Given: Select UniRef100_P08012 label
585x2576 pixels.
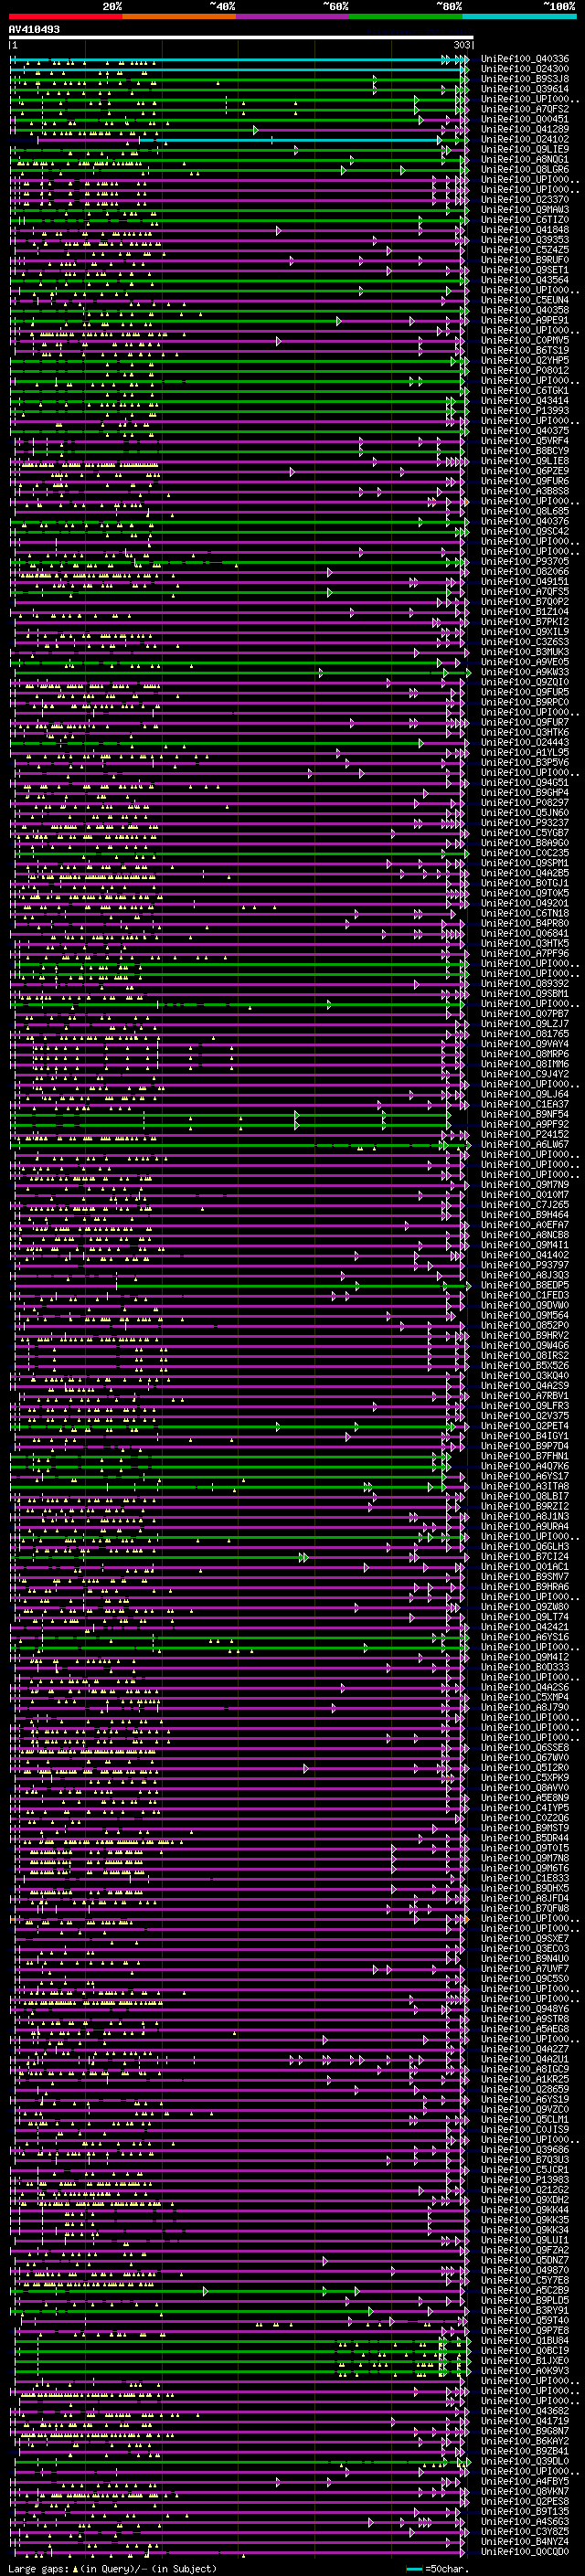Looking at the screenshot, I should [524, 370].
